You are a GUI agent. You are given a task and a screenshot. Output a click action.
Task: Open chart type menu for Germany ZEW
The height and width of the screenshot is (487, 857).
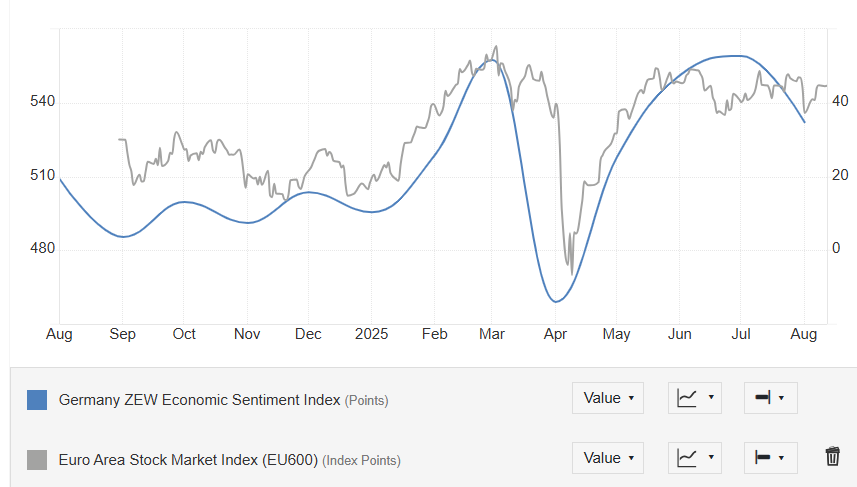(695, 398)
